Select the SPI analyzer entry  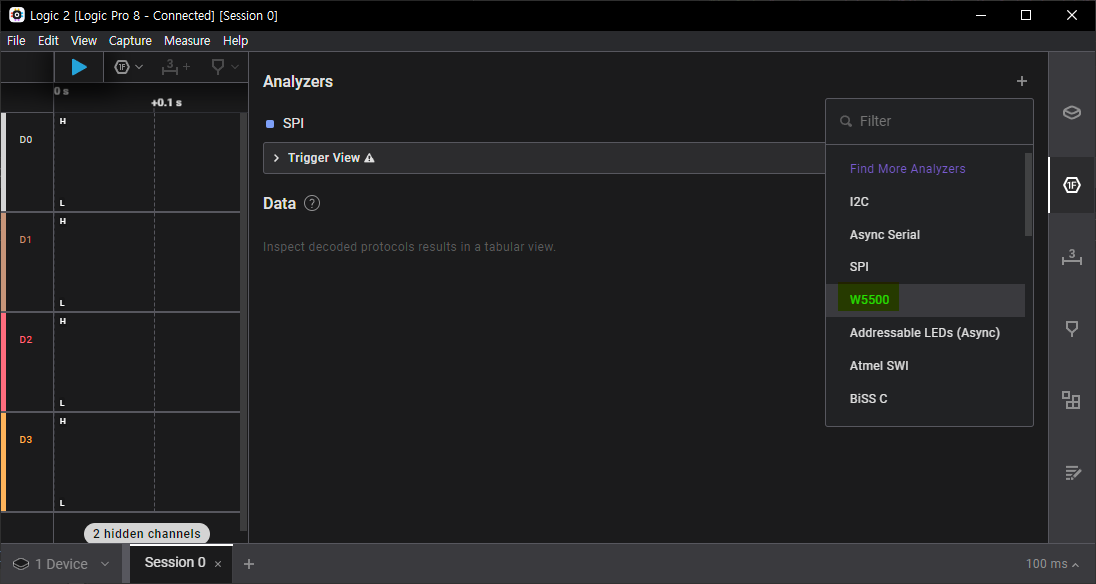click(x=293, y=124)
